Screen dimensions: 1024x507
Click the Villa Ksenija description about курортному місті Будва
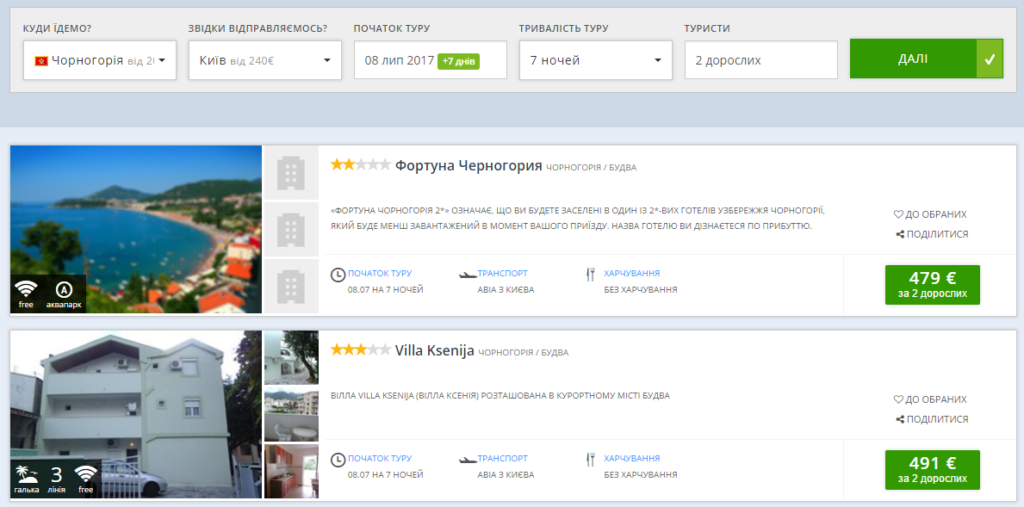[x=500, y=395]
